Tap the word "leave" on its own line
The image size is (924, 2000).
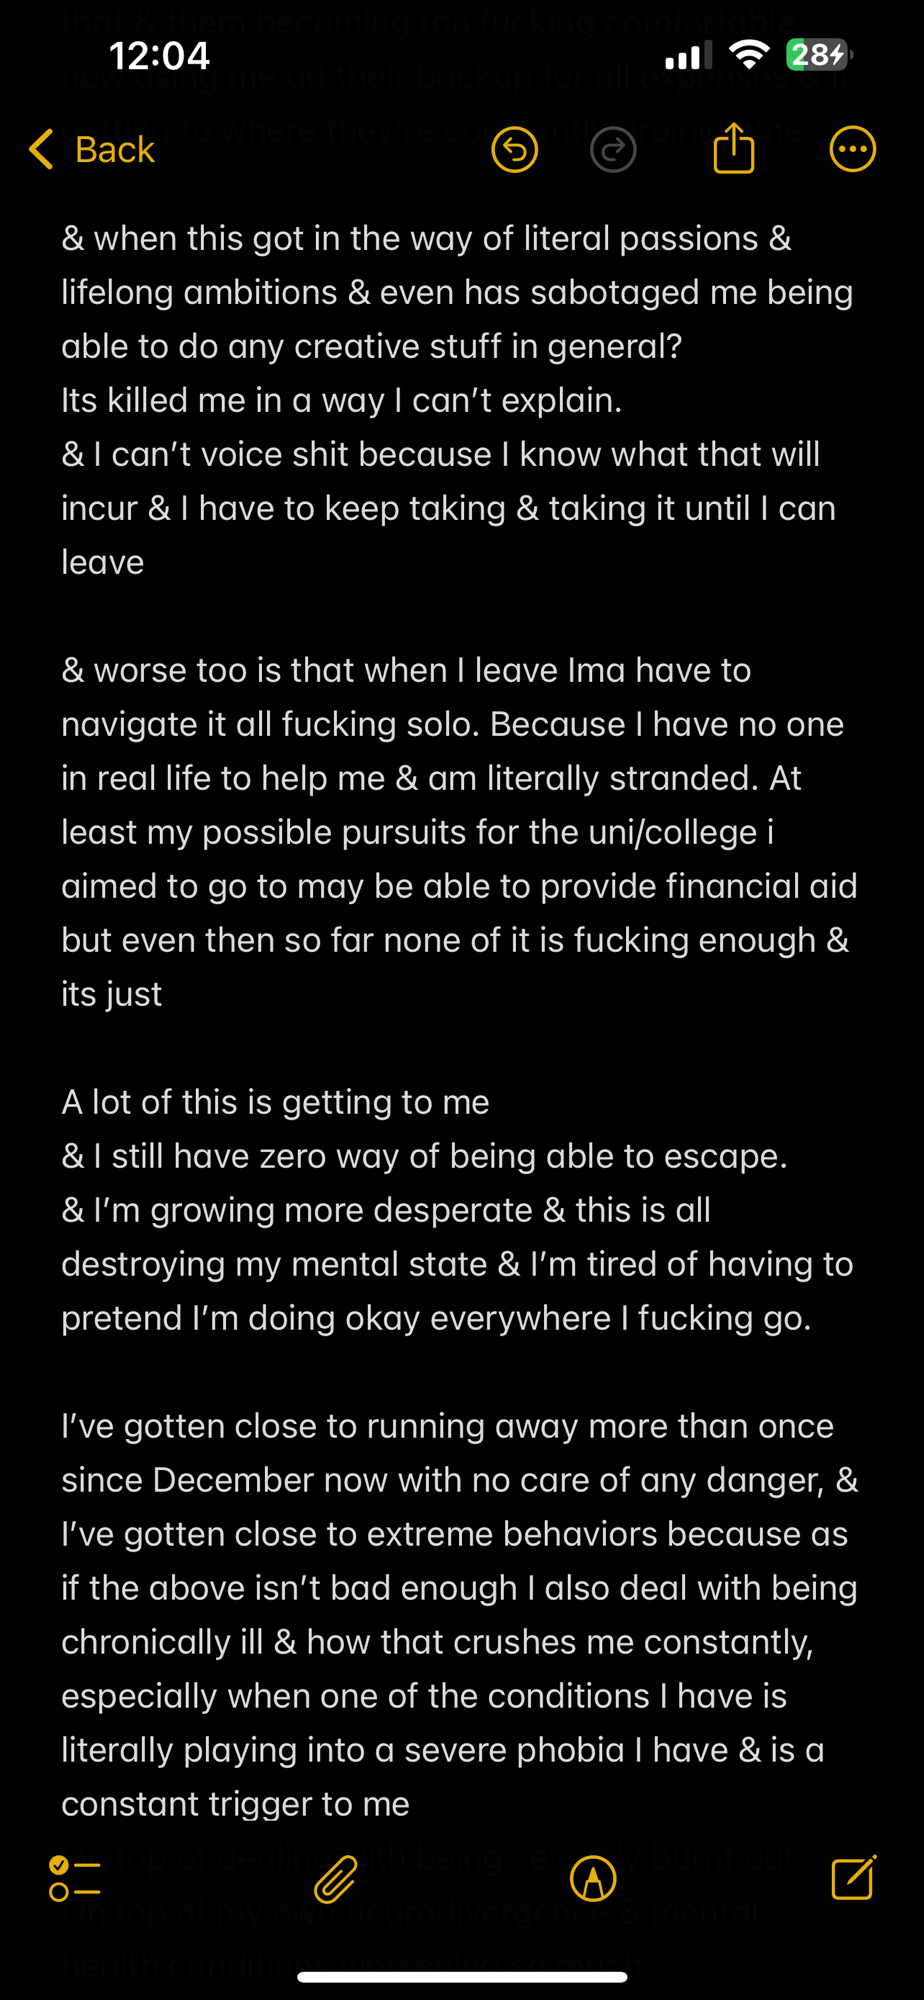(x=103, y=563)
